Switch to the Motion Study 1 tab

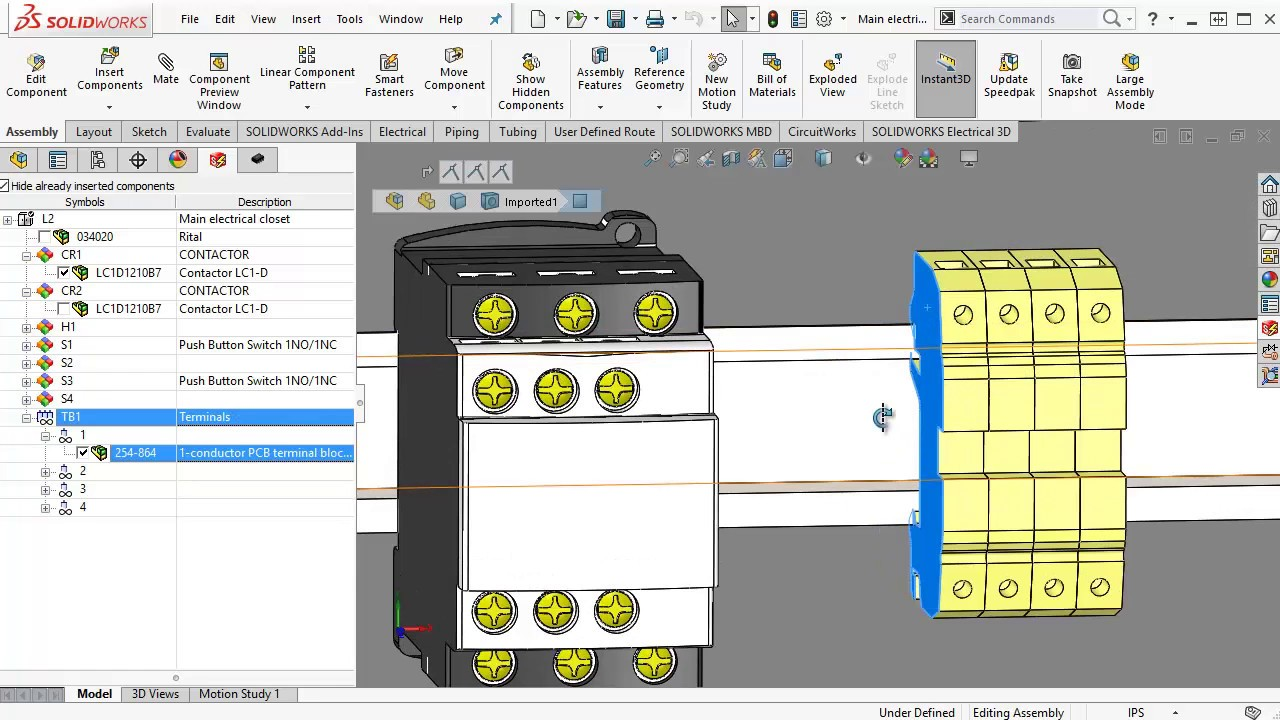point(239,694)
